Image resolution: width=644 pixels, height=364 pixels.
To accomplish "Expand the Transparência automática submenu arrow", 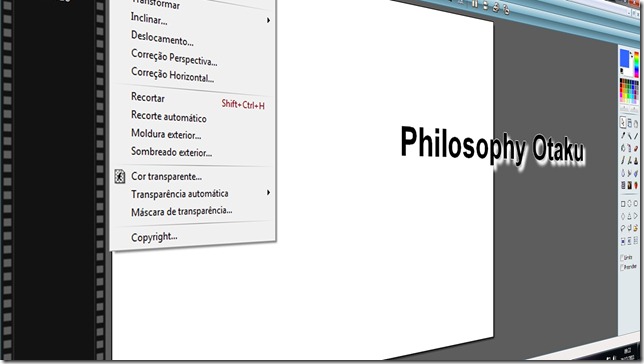I will pos(268,192).
